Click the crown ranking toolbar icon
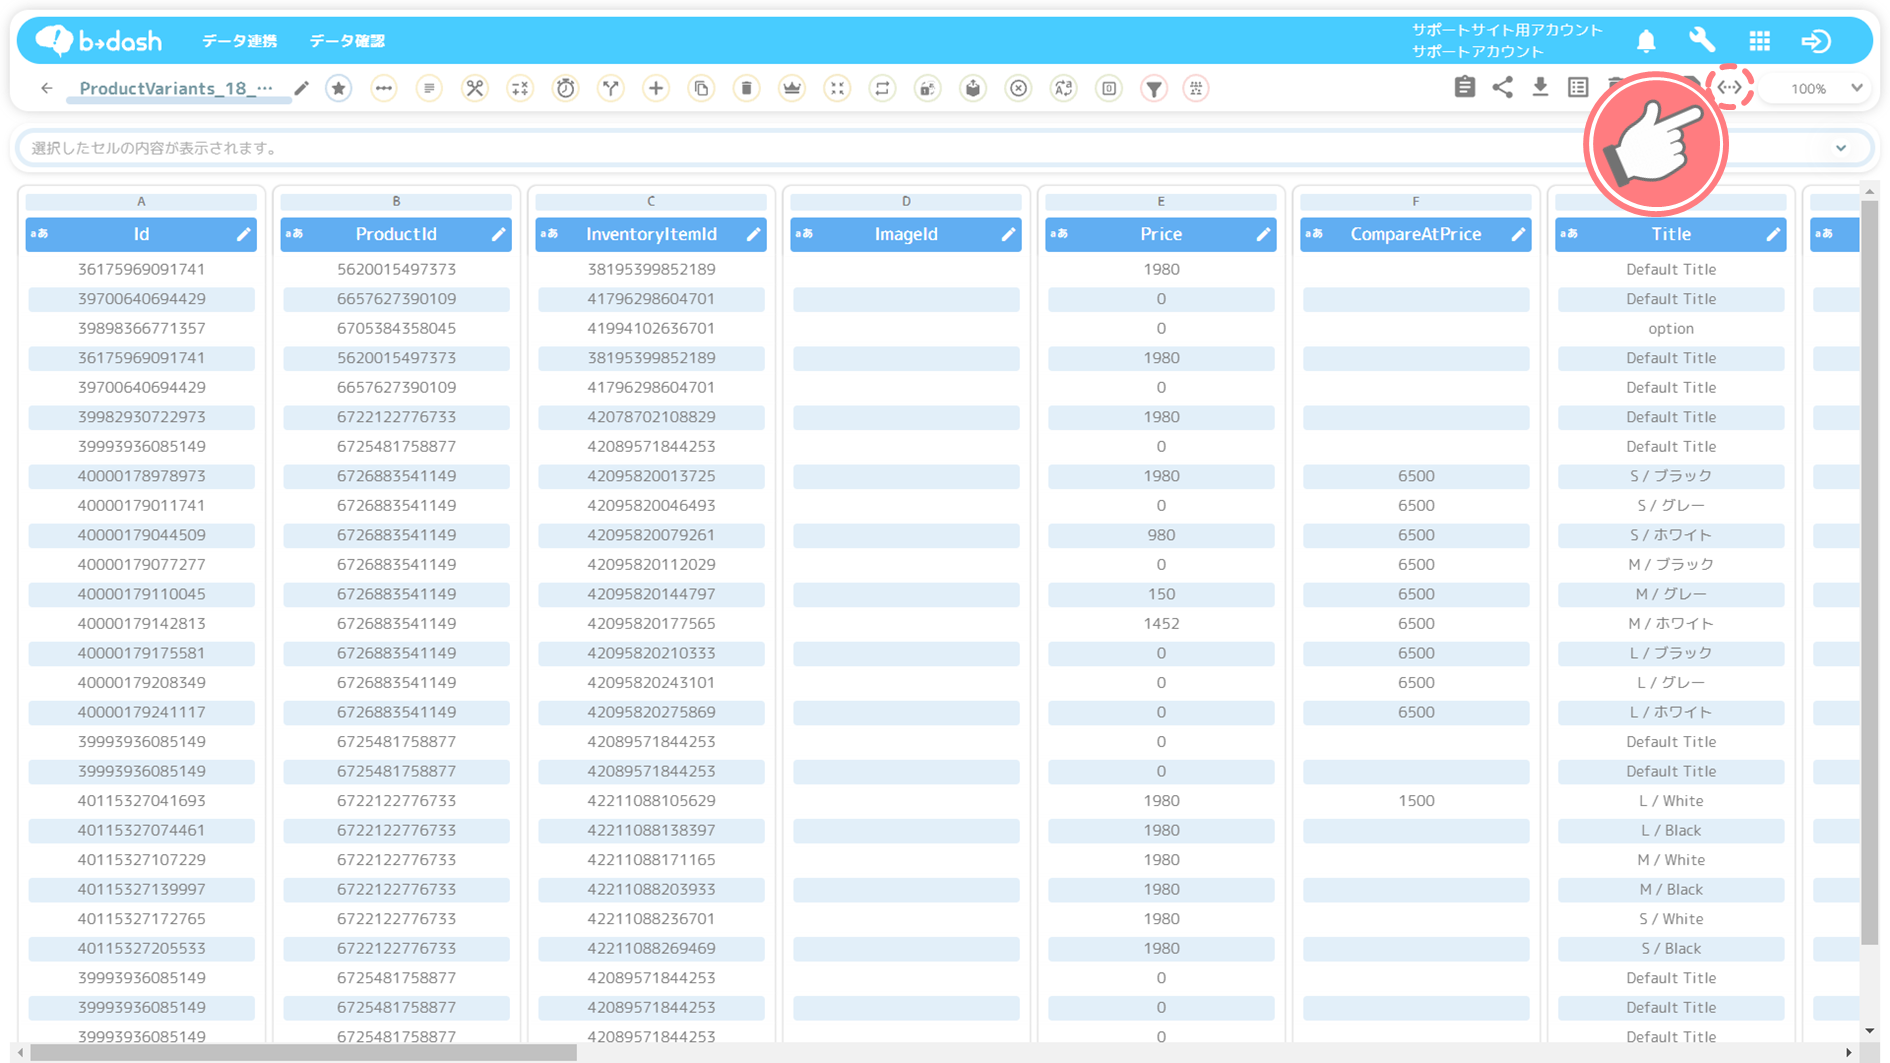 792,88
